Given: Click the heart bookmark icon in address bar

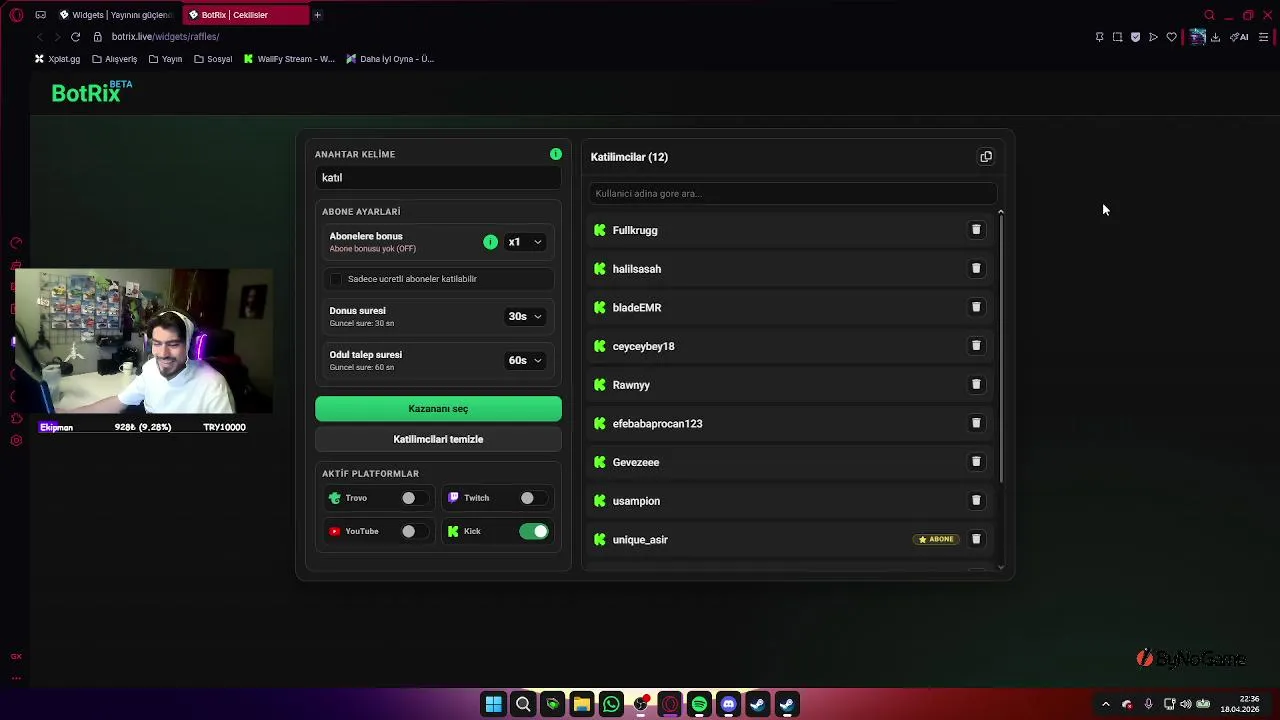Looking at the screenshot, I should pos(1171,37).
